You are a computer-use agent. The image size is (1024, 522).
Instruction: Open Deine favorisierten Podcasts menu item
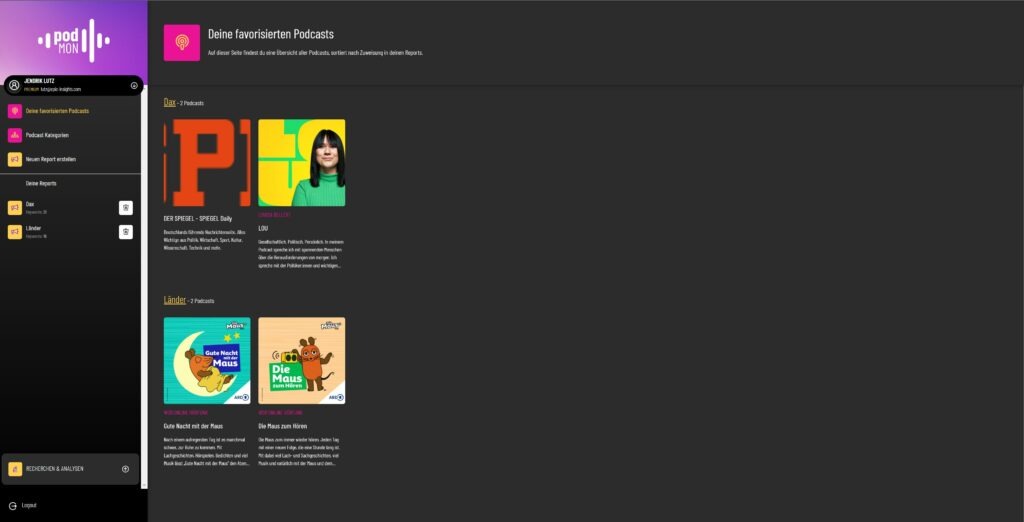[x=57, y=111]
